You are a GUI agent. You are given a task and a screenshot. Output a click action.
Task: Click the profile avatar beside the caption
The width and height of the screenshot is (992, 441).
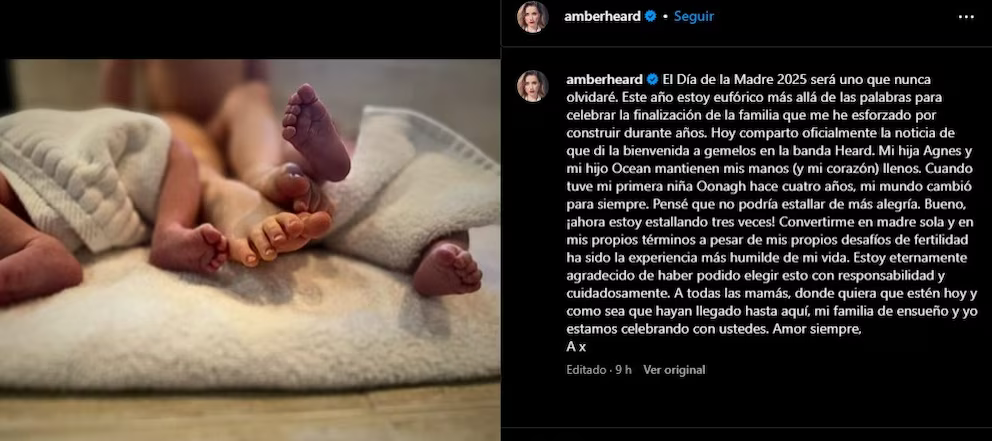click(533, 86)
